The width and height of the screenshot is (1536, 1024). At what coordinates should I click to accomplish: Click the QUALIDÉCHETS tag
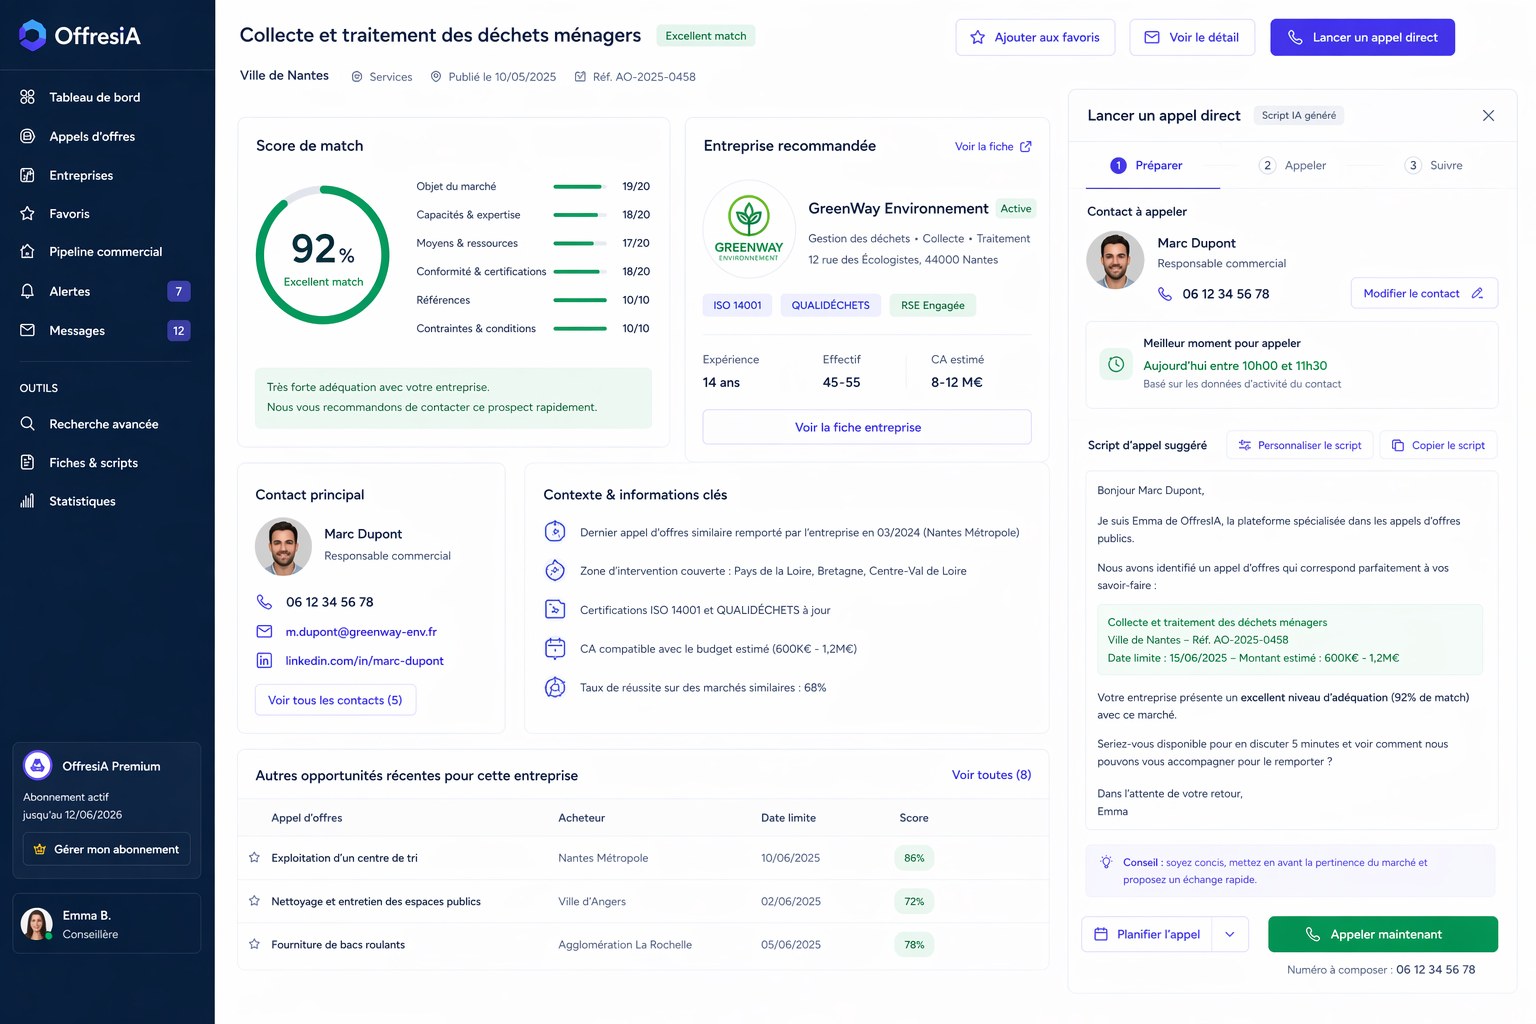(x=830, y=305)
